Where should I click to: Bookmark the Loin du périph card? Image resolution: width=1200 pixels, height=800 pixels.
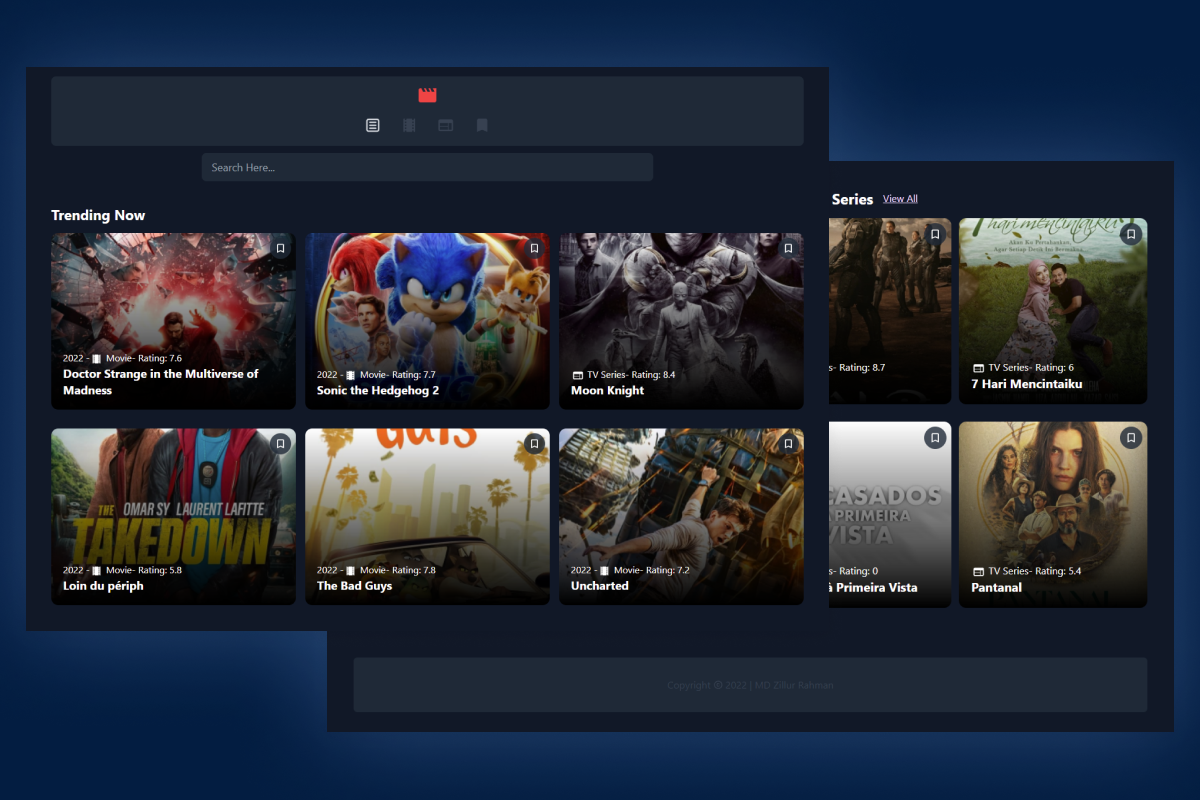(280, 444)
